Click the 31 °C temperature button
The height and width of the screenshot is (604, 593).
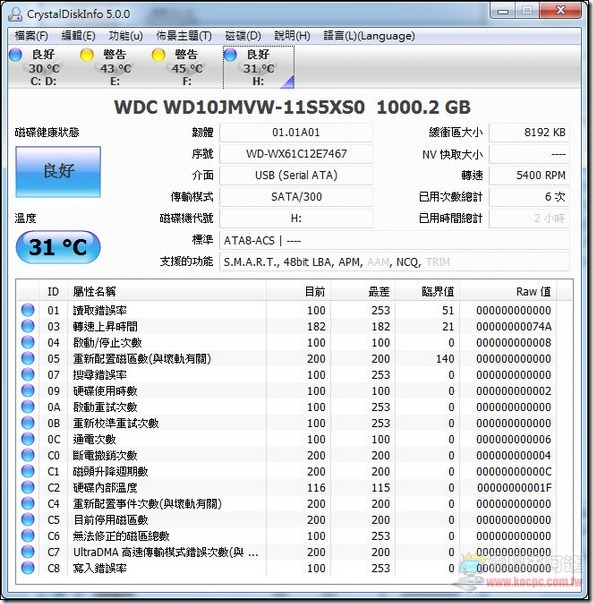58,247
